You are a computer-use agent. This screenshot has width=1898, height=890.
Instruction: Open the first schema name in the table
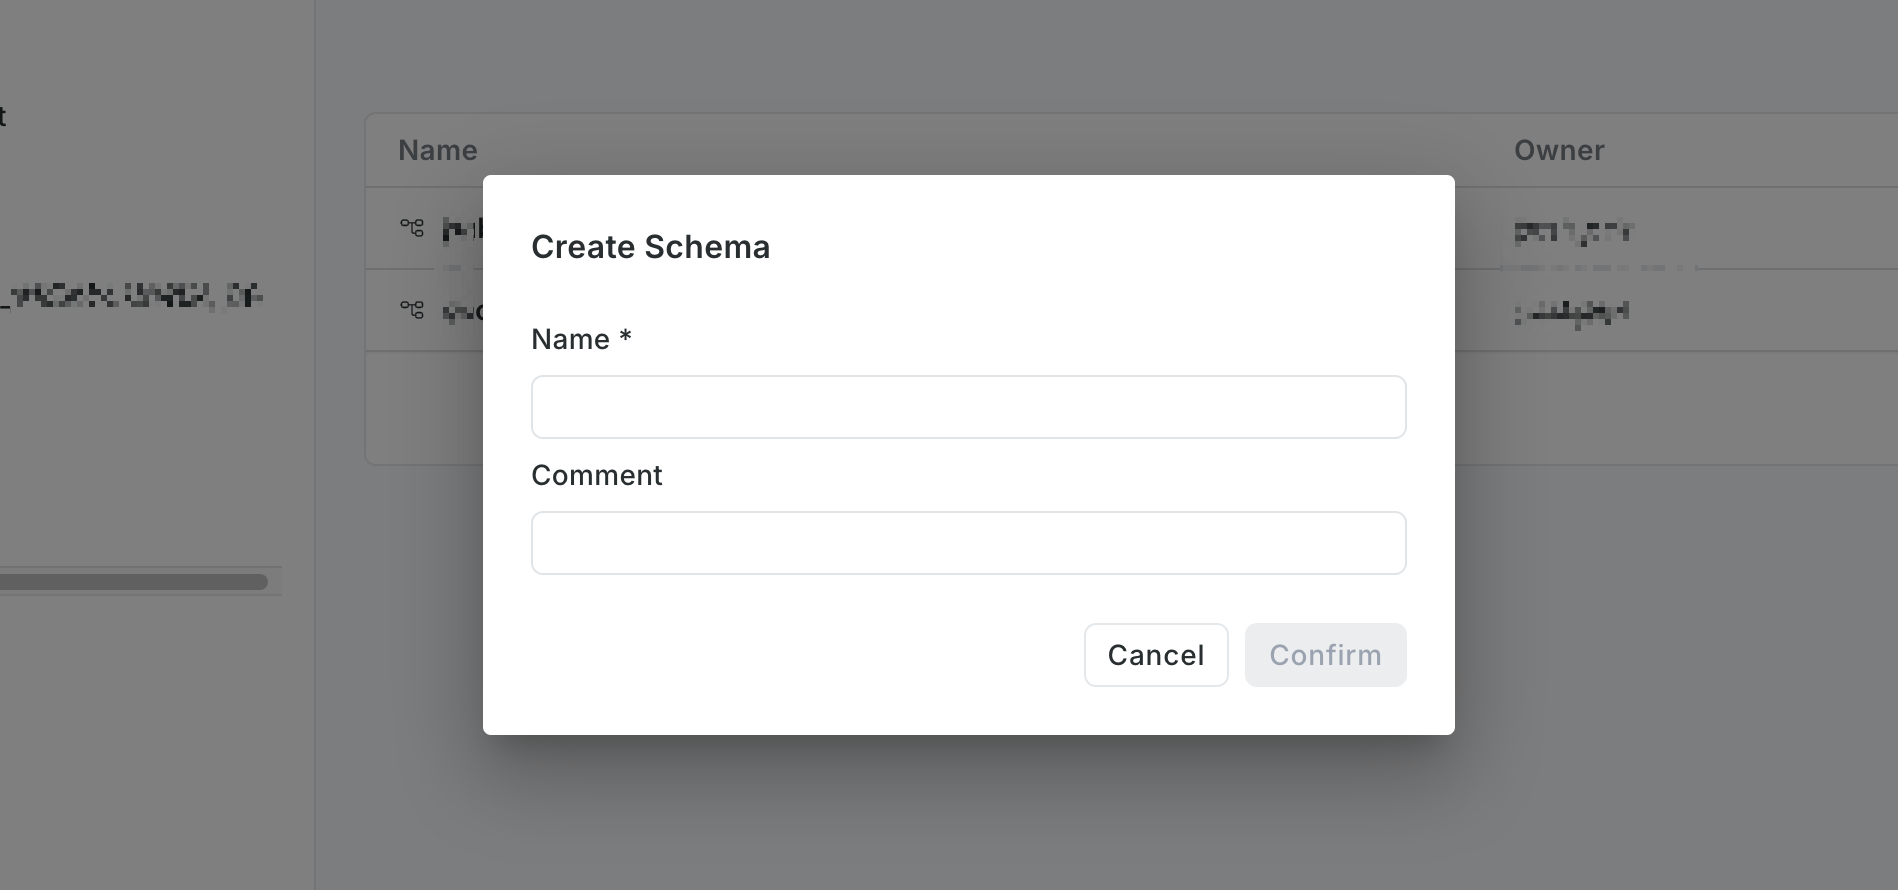pyautogui.click(x=463, y=229)
